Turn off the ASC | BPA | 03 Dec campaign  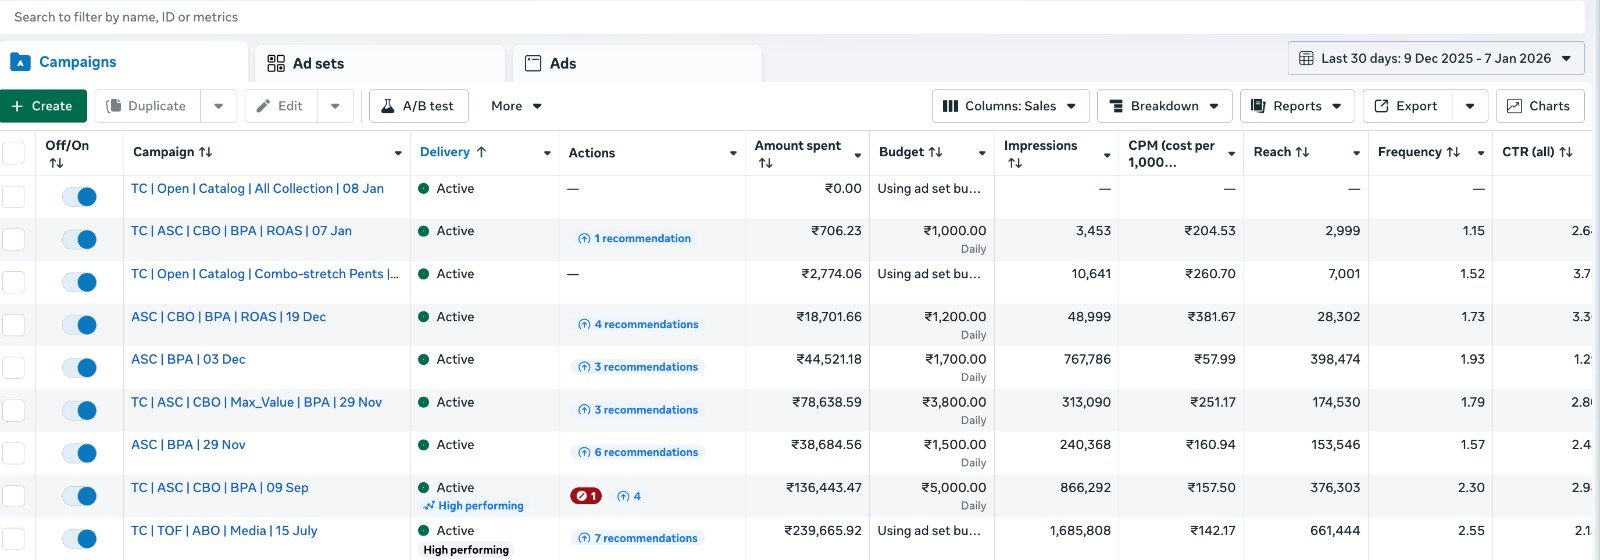[79, 367]
